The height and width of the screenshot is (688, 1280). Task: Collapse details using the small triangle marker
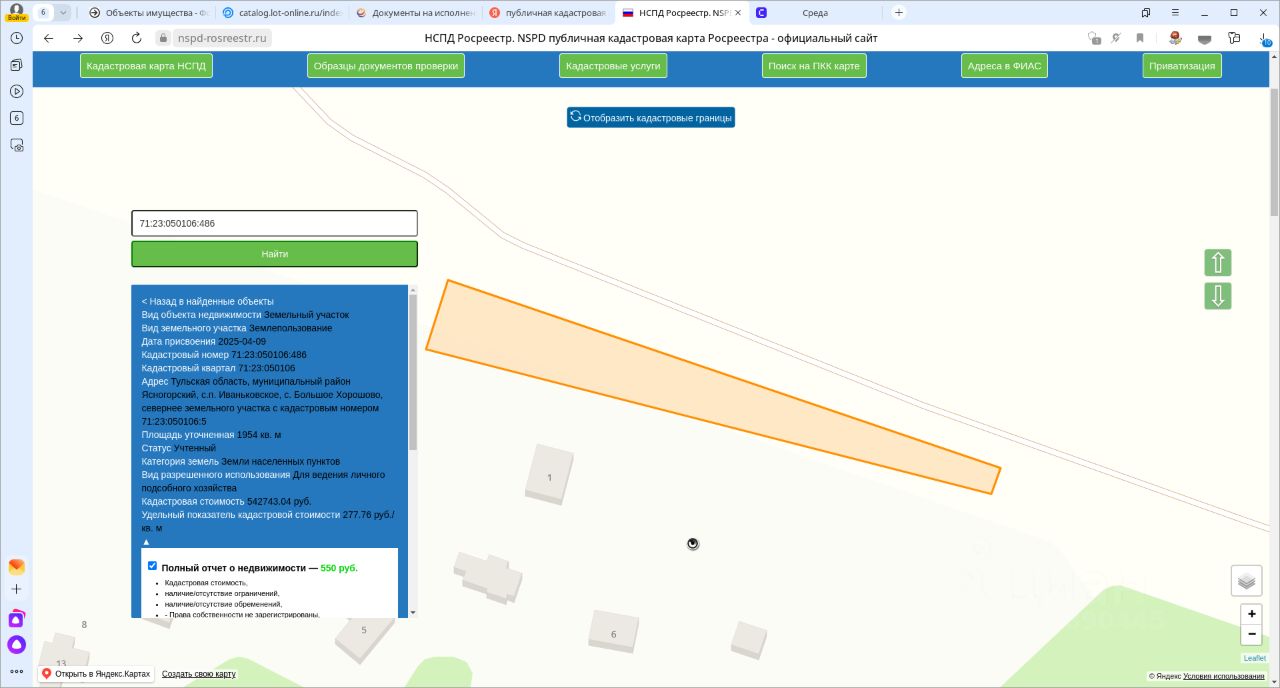(x=146, y=541)
